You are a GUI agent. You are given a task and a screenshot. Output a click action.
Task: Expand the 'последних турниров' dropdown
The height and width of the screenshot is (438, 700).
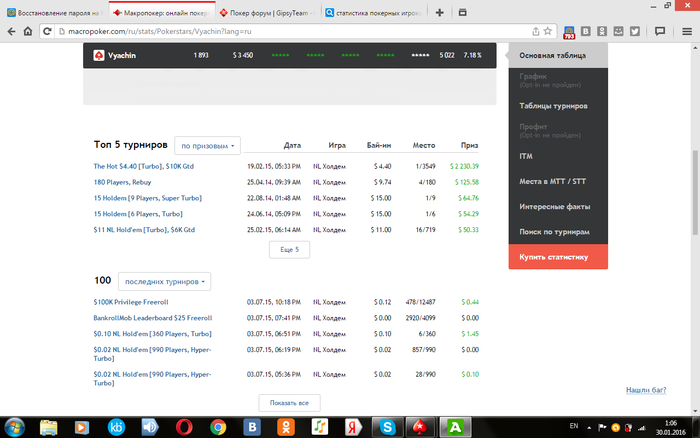pos(164,282)
